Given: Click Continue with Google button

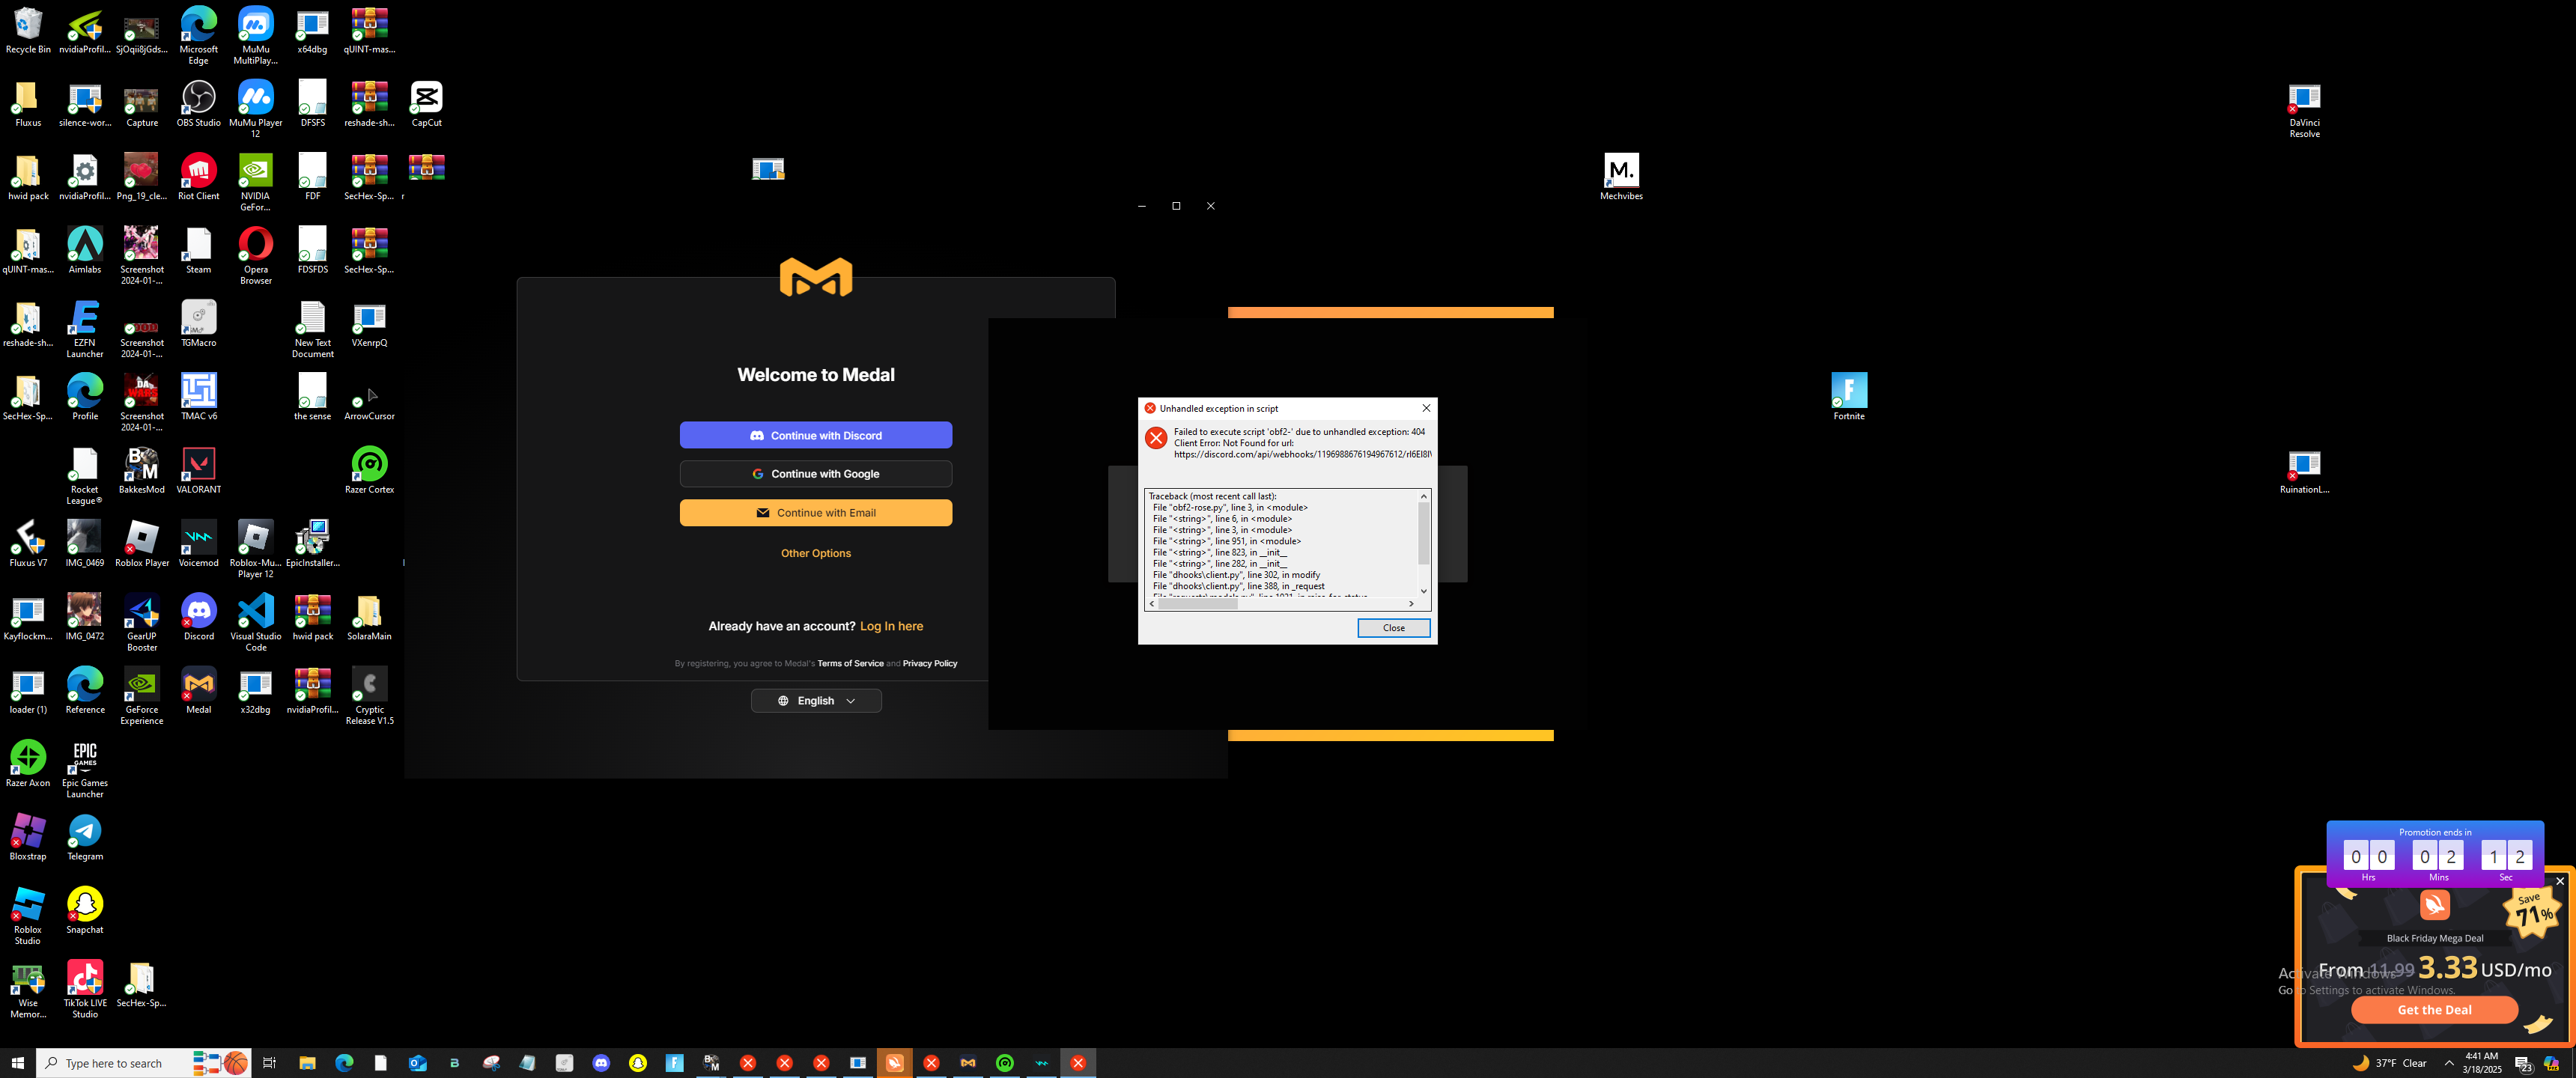Looking at the screenshot, I should (x=815, y=474).
